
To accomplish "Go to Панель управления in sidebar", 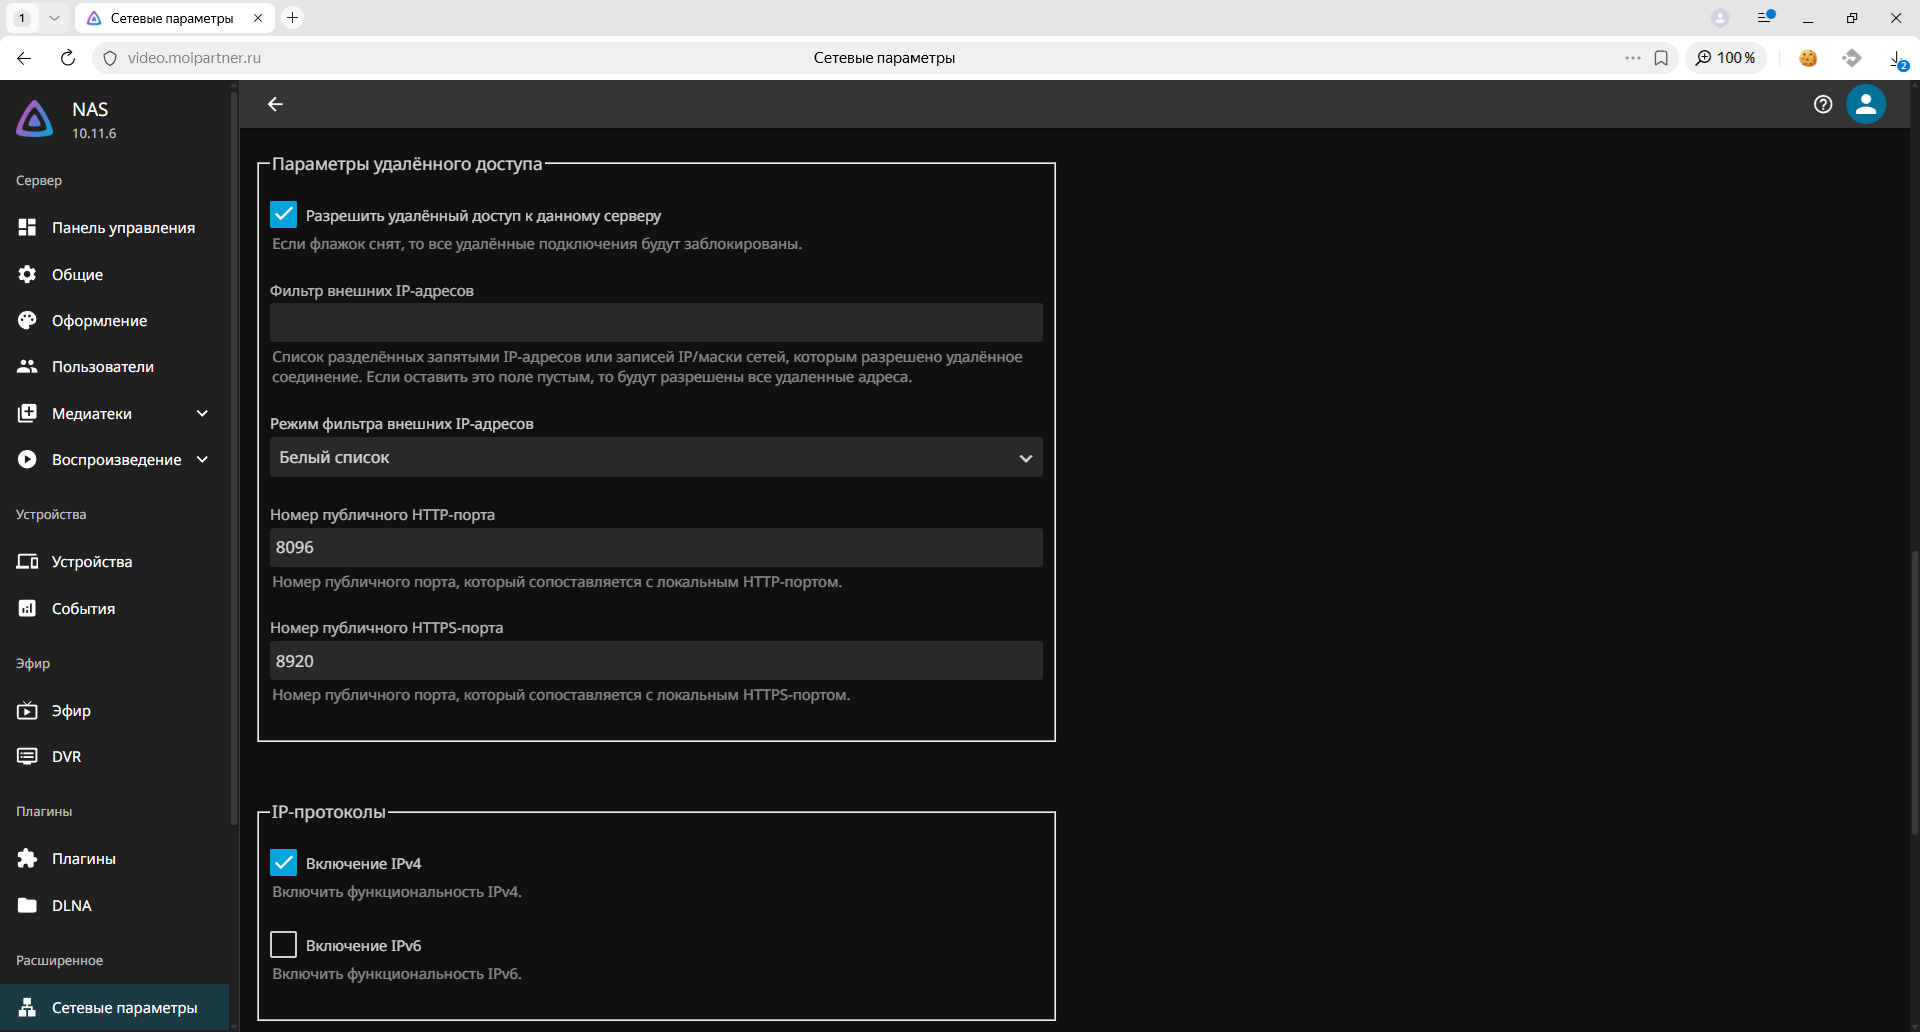I will [123, 228].
